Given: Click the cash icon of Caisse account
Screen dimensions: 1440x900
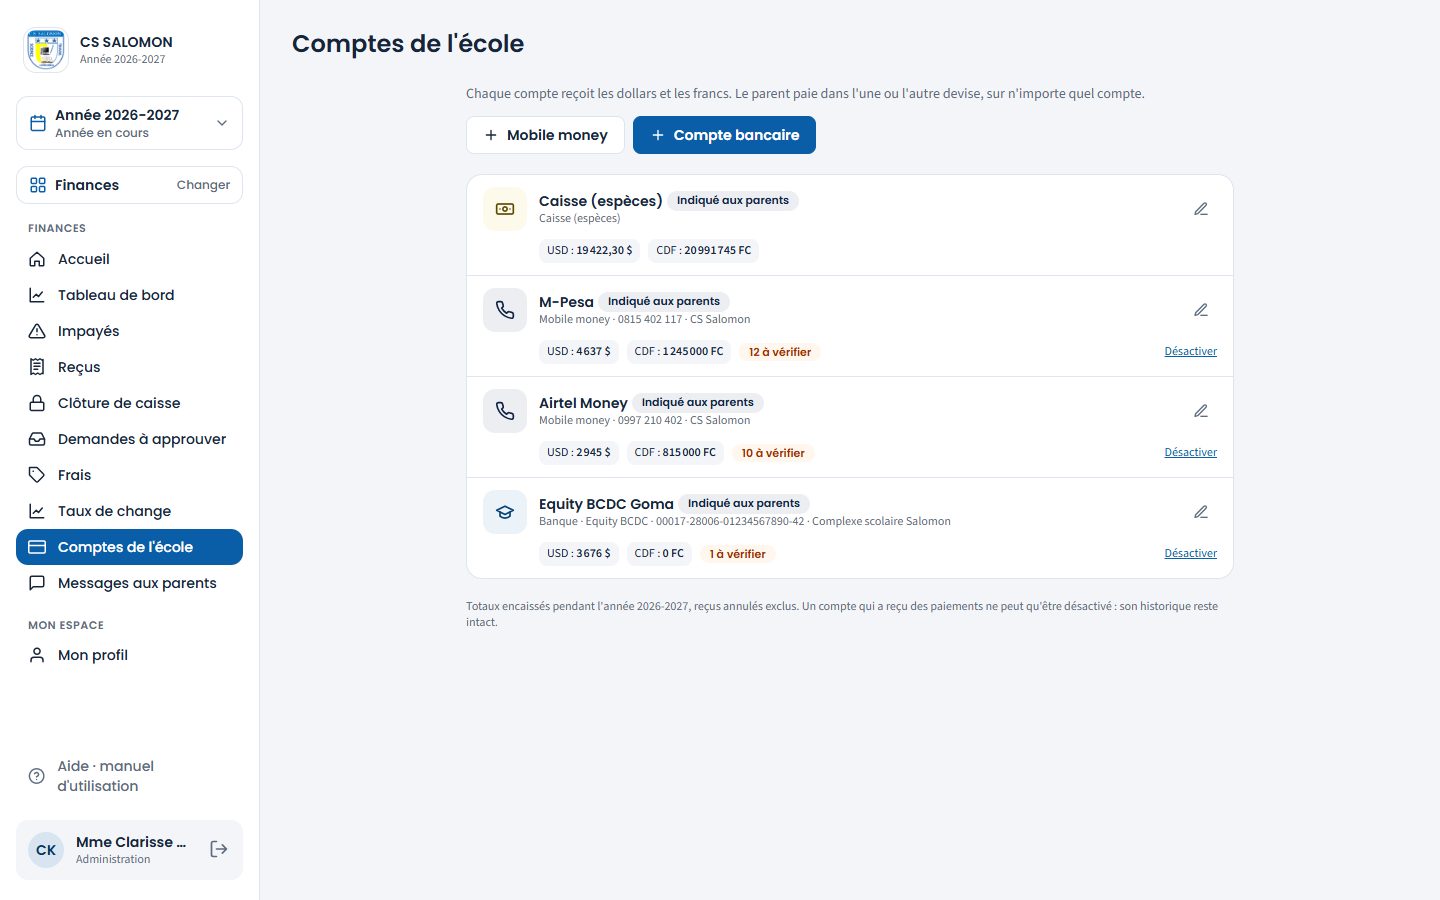Looking at the screenshot, I should coord(505,209).
